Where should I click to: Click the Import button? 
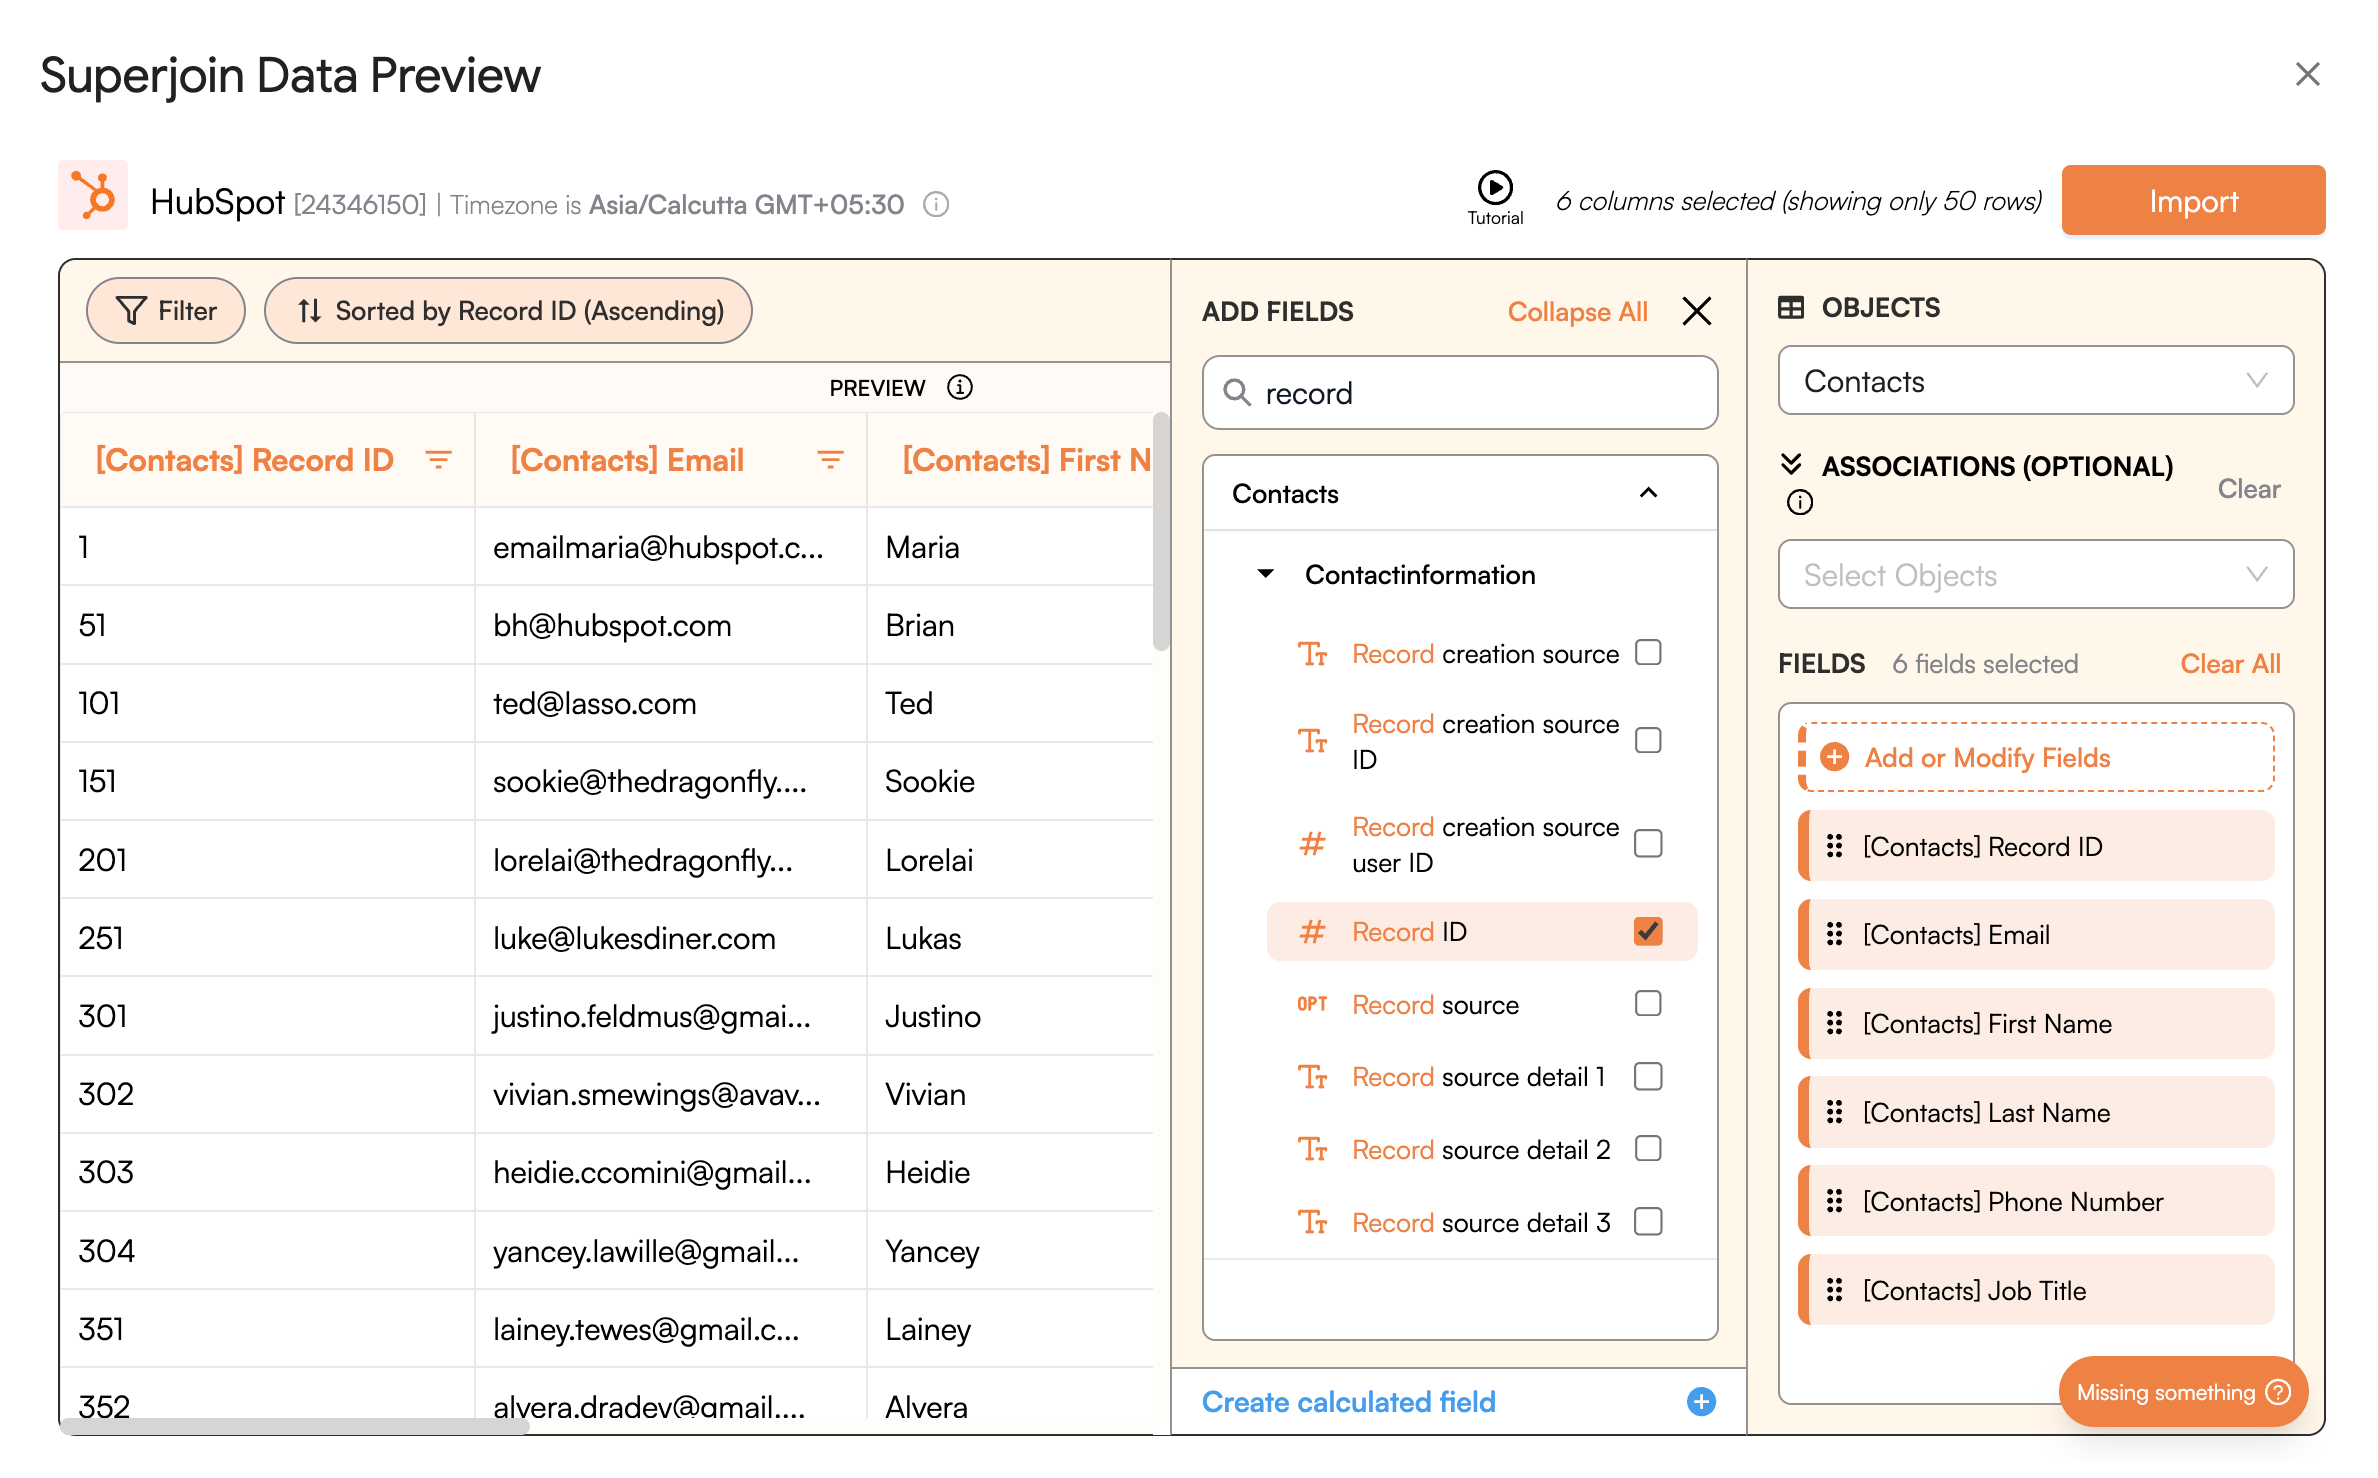tap(2191, 201)
